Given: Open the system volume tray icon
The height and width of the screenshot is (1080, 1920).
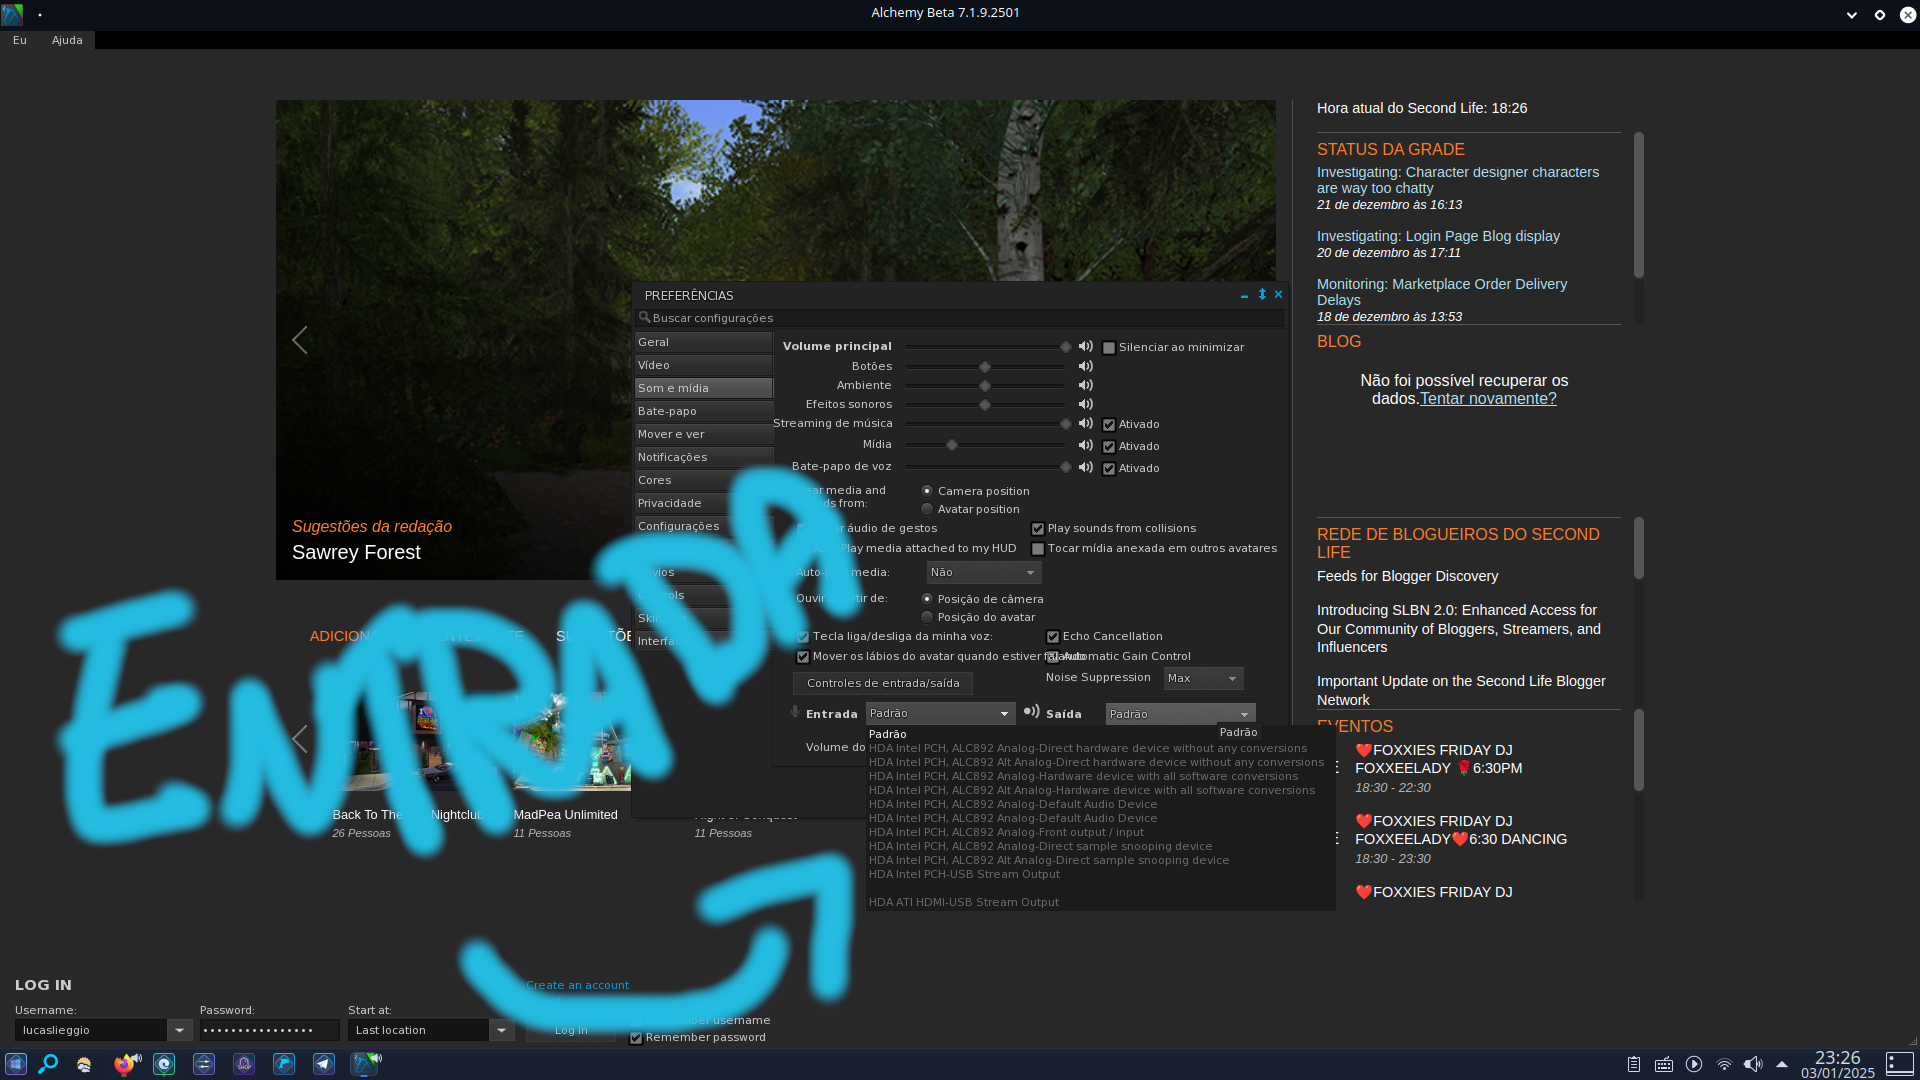Looking at the screenshot, I should point(1753,1064).
